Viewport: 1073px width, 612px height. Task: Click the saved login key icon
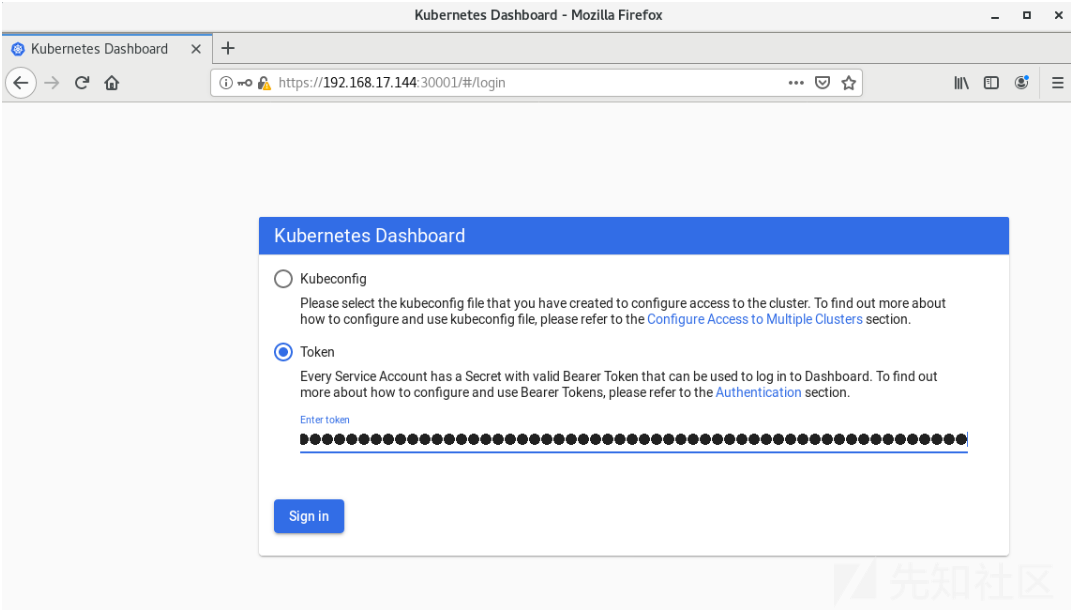click(x=244, y=83)
